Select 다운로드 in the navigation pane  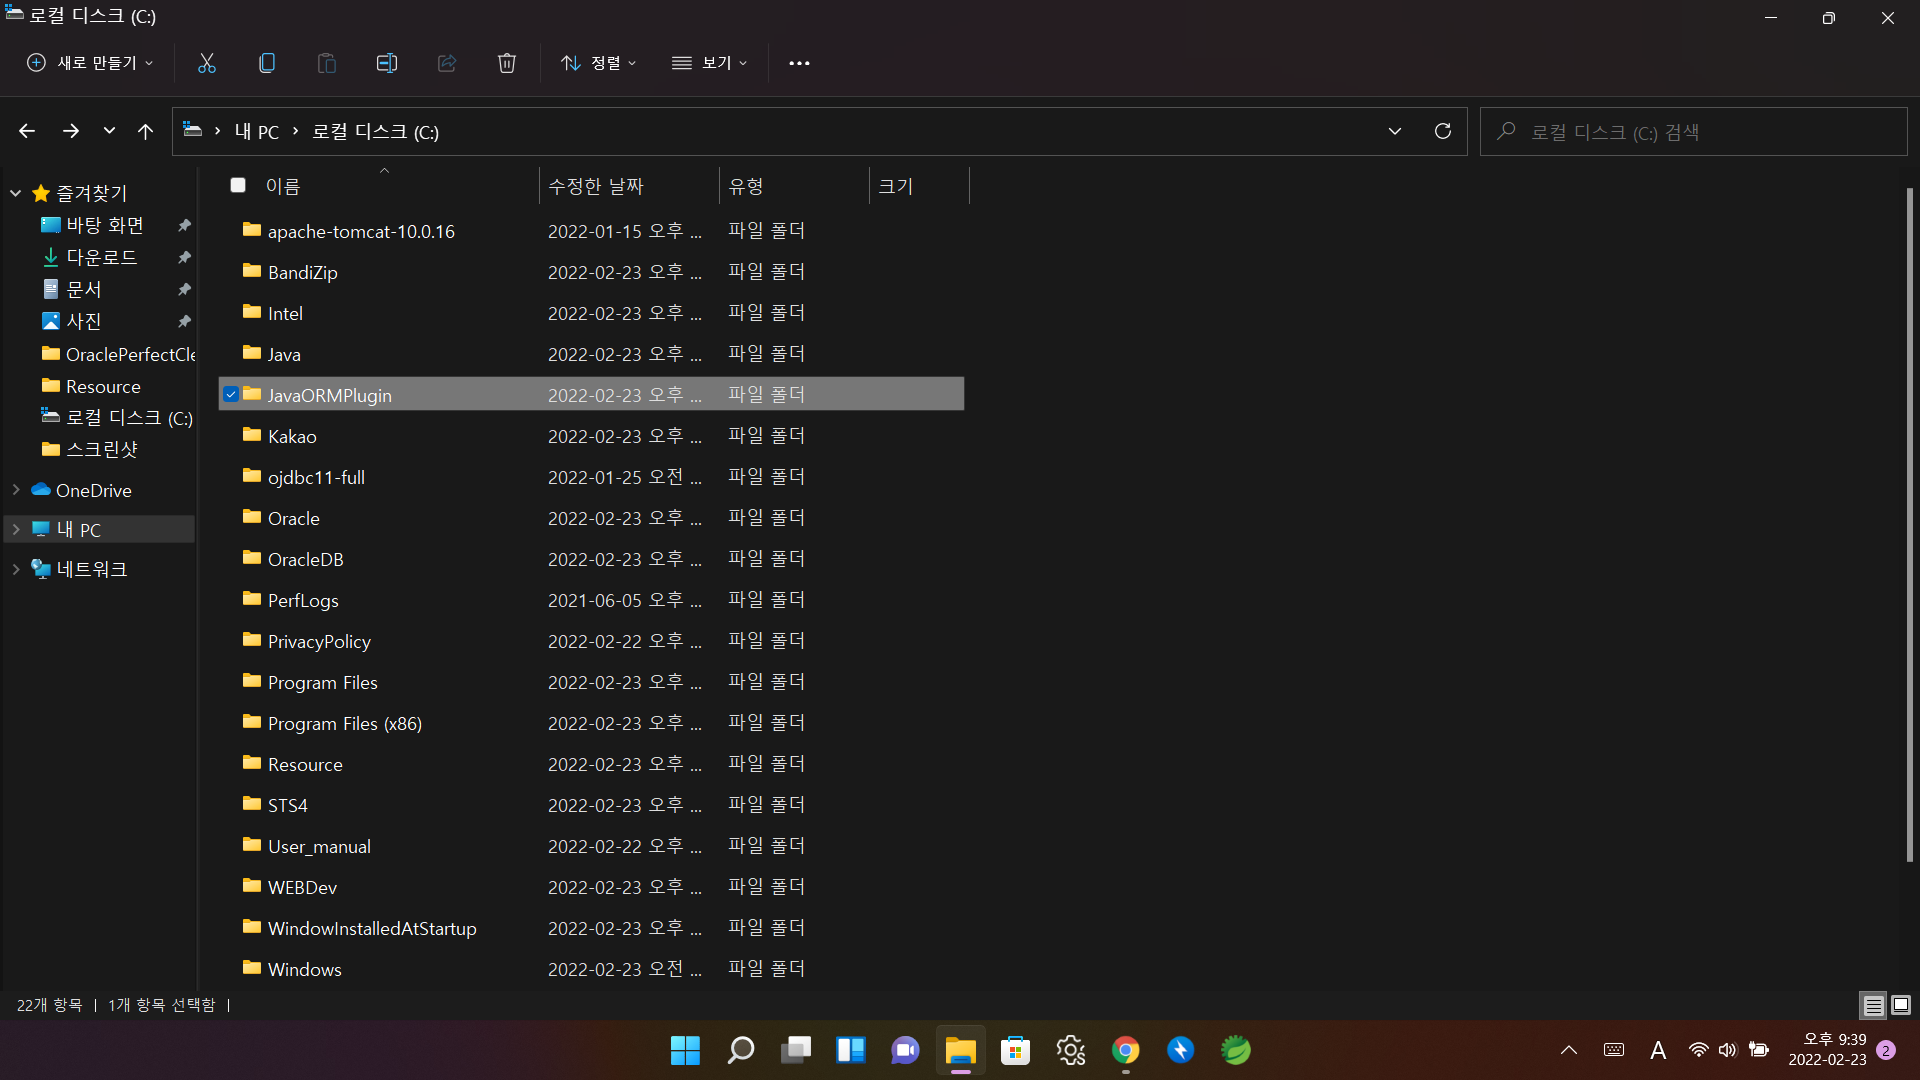coord(101,257)
